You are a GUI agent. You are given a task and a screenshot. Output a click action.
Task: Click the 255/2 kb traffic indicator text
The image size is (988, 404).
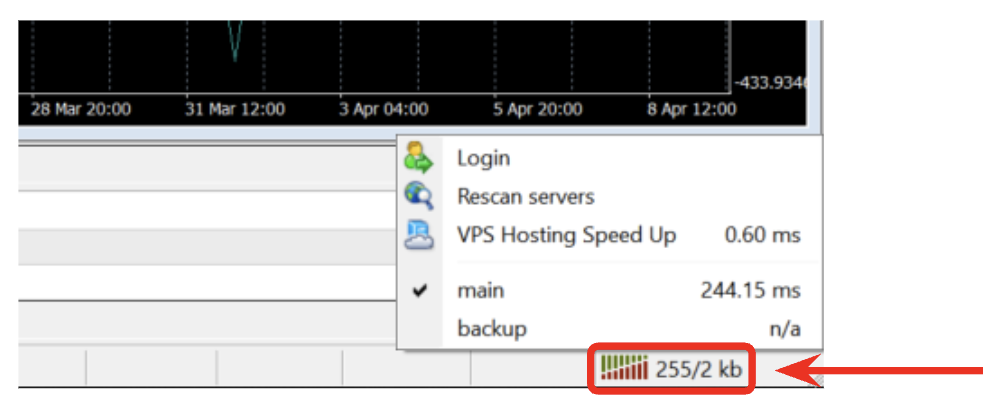(699, 369)
